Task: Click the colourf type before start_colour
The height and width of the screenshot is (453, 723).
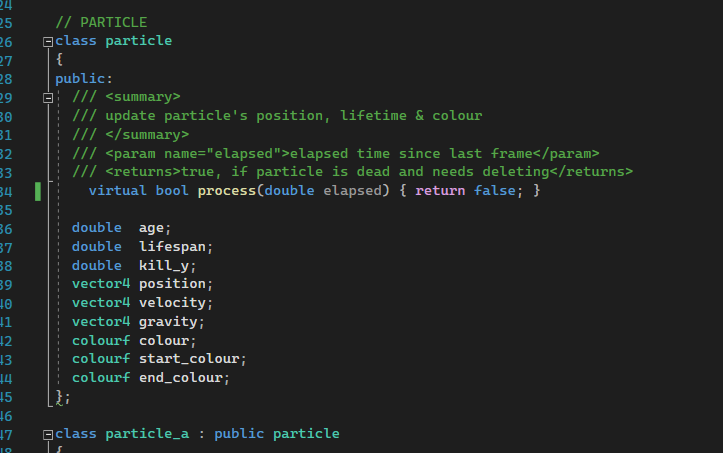Action: 101,359
